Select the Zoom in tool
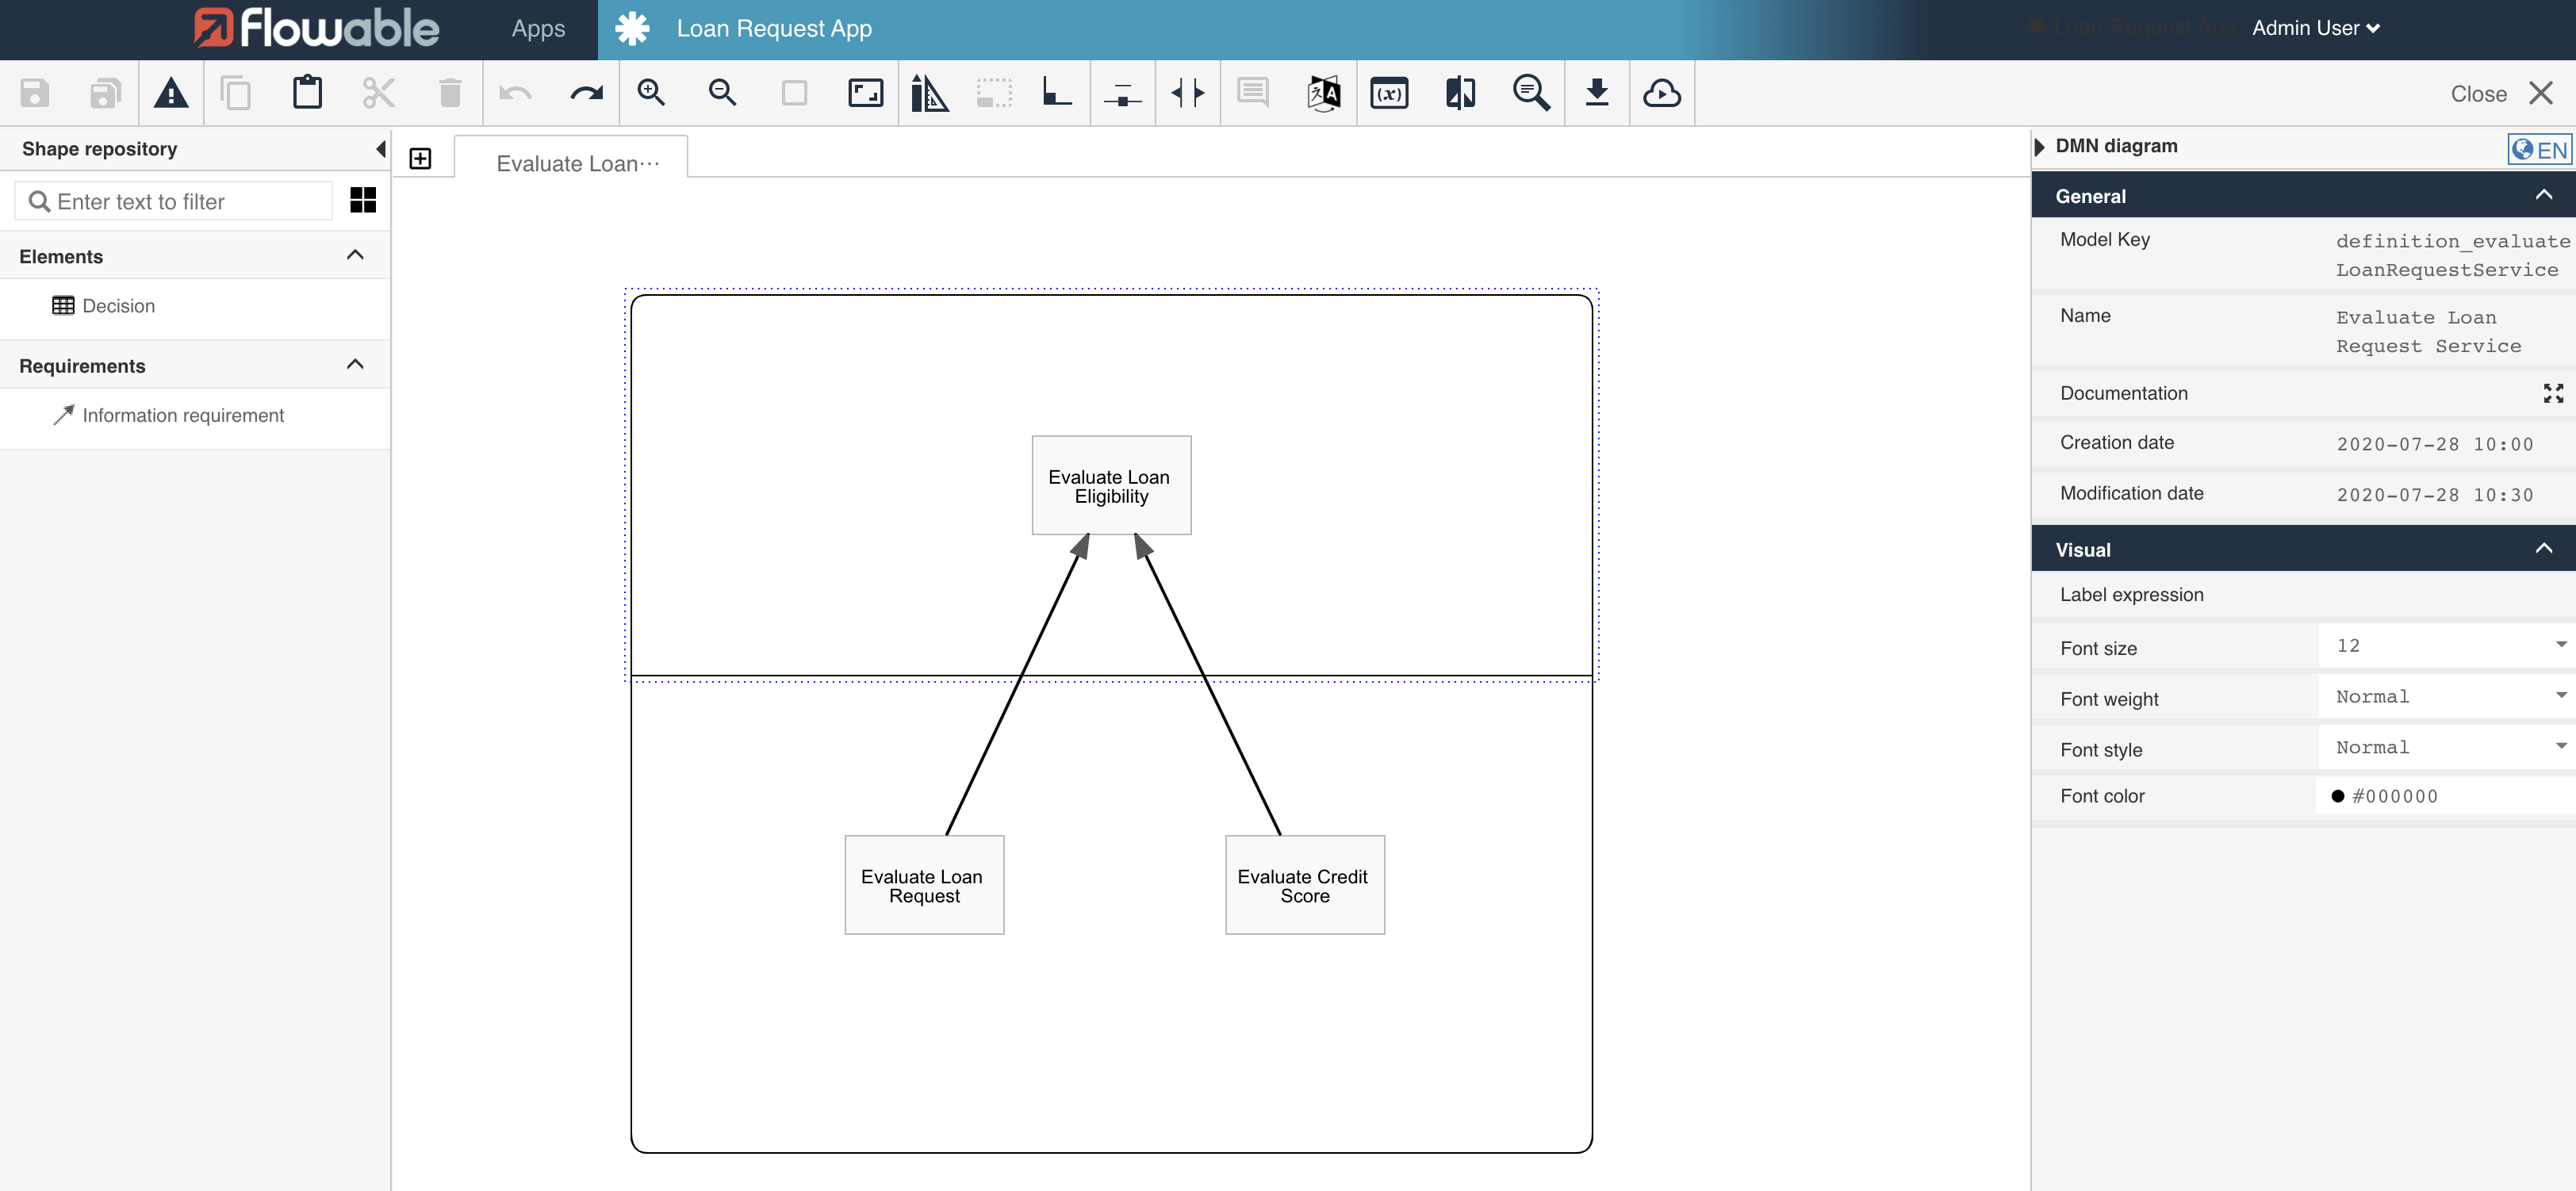The height and width of the screenshot is (1191, 2576). click(651, 92)
